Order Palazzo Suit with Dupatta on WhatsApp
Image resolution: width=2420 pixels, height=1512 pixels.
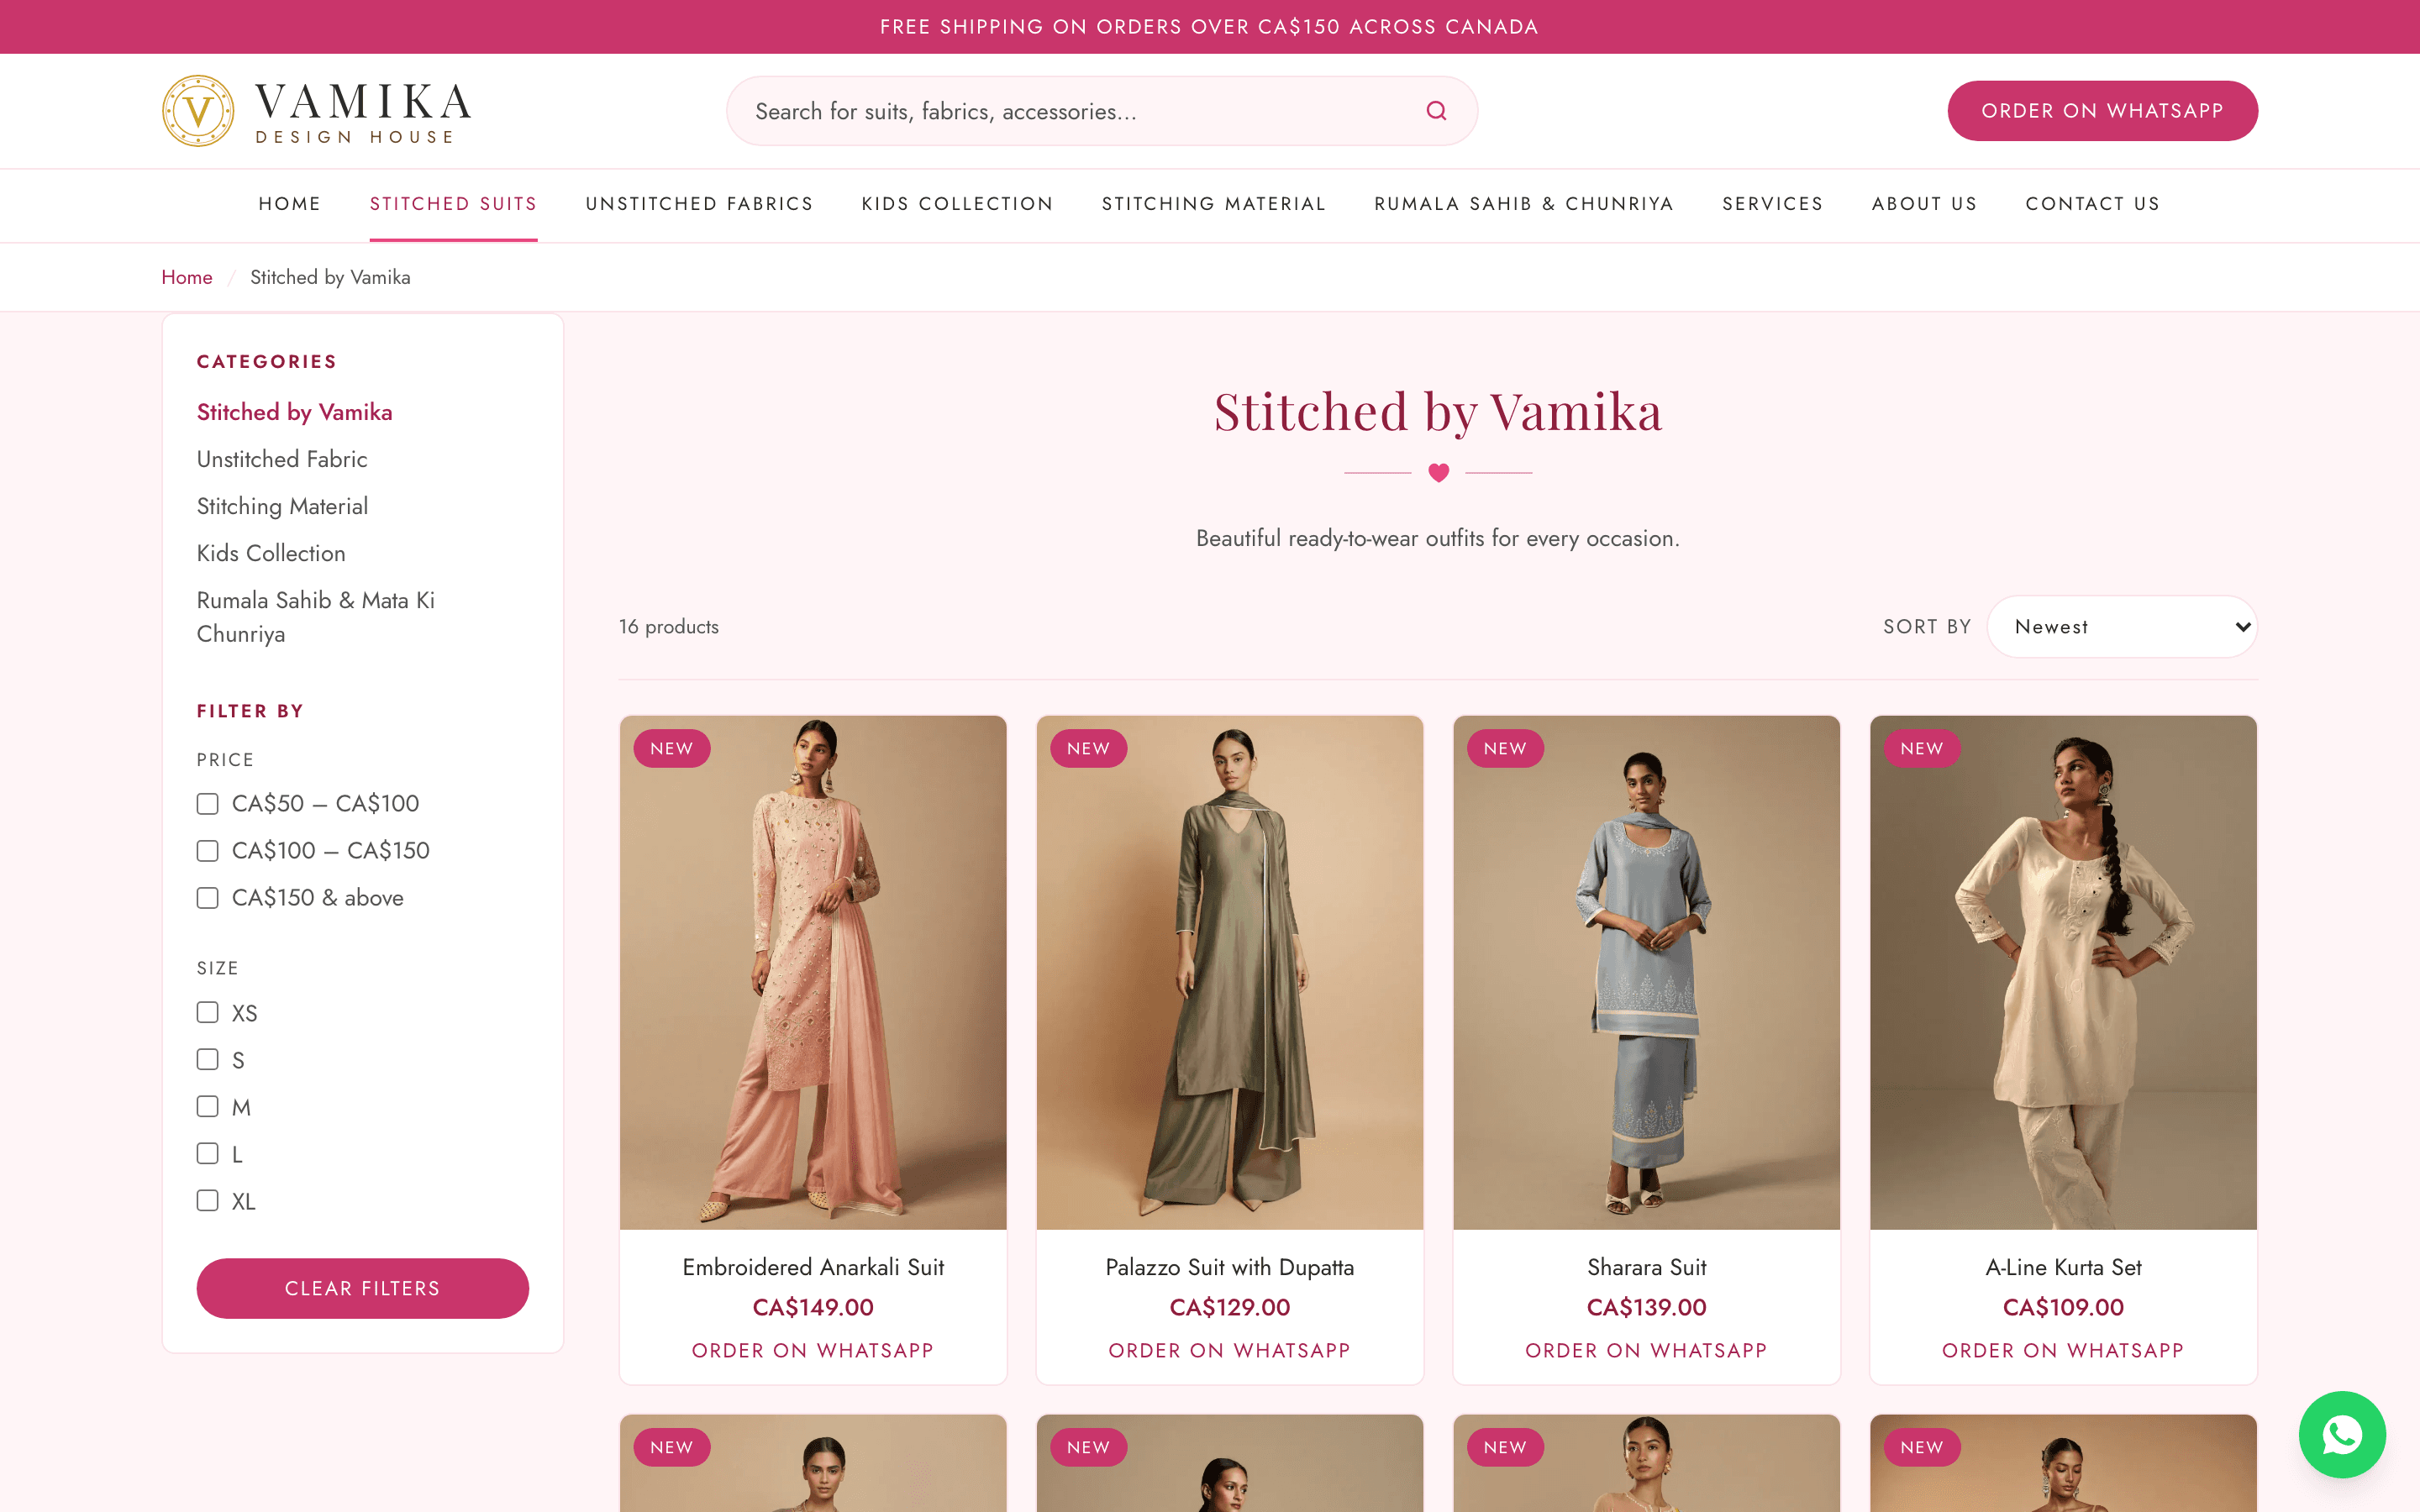(x=1229, y=1350)
